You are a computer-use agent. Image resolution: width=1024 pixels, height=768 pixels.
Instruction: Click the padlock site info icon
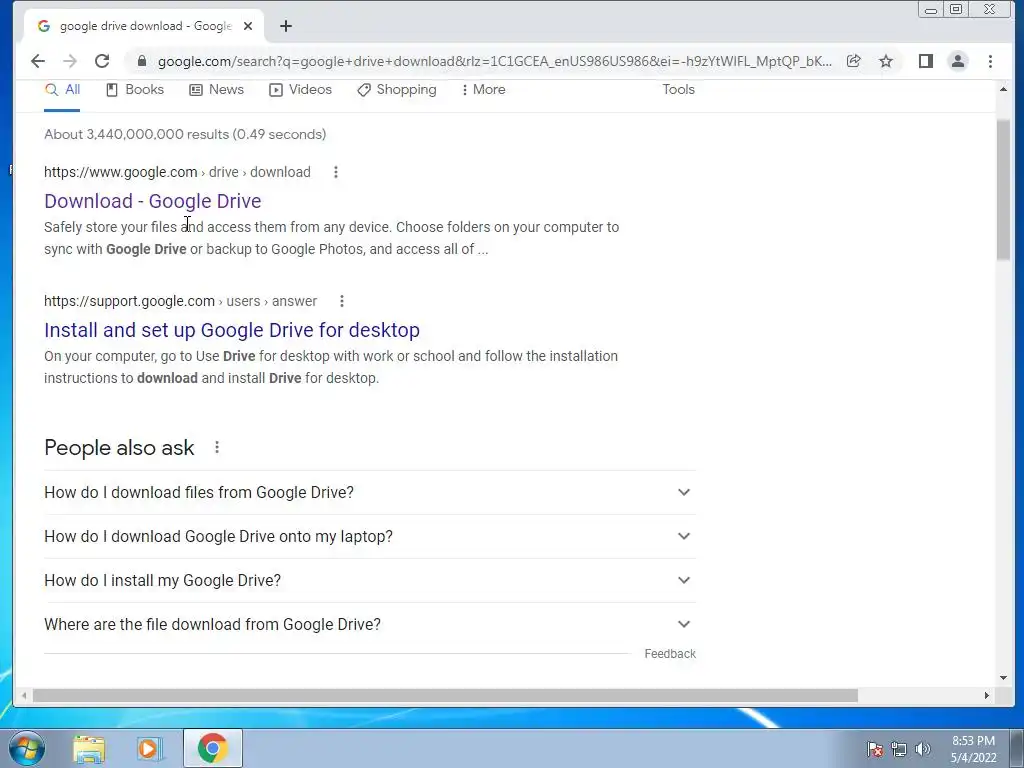[x=142, y=61]
